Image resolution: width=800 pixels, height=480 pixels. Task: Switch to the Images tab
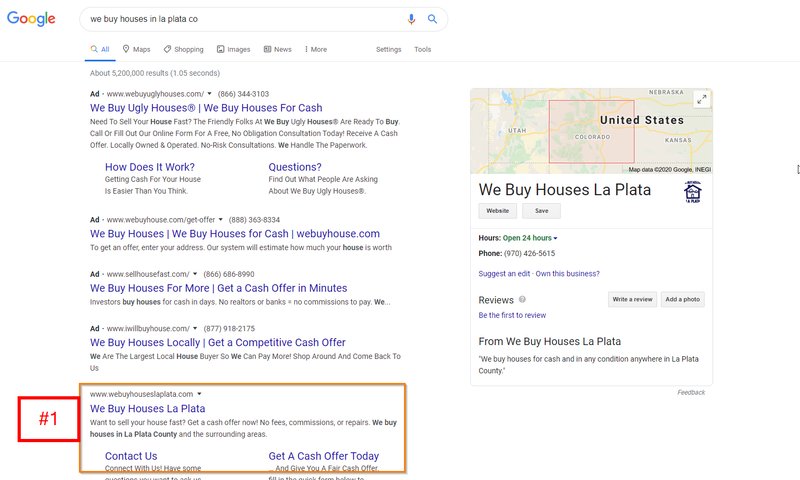(234, 49)
